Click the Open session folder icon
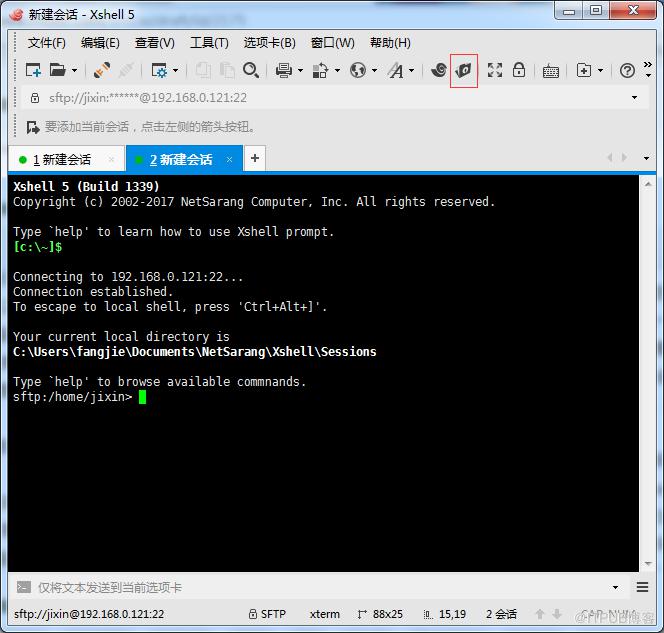This screenshot has height=633, width=664. click(x=58, y=70)
